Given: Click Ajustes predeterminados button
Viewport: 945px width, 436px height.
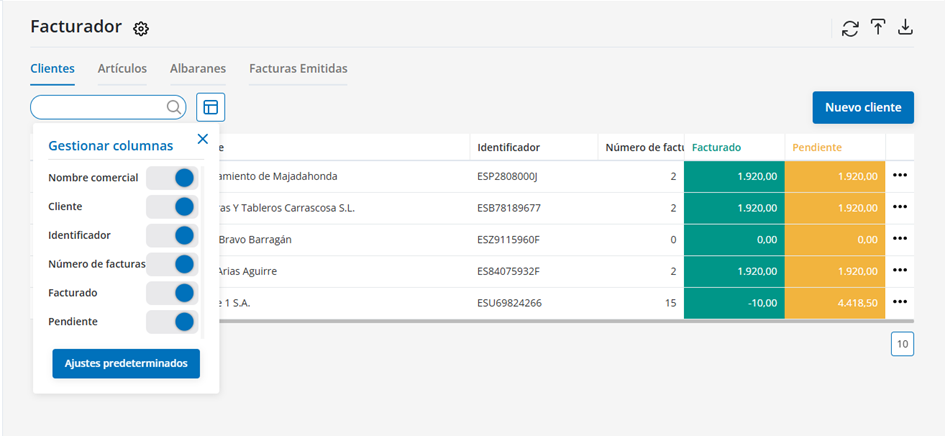Looking at the screenshot, I should click(x=126, y=364).
